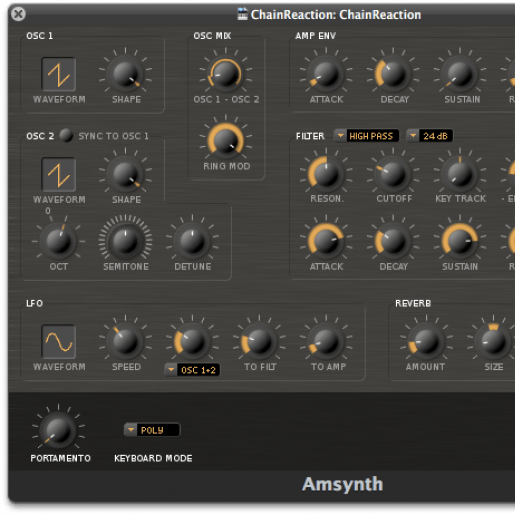The width and height of the screenshot is (515, 515).
Task: Click the Amp Env Attack knob
Action: click(x=326, y=74)
